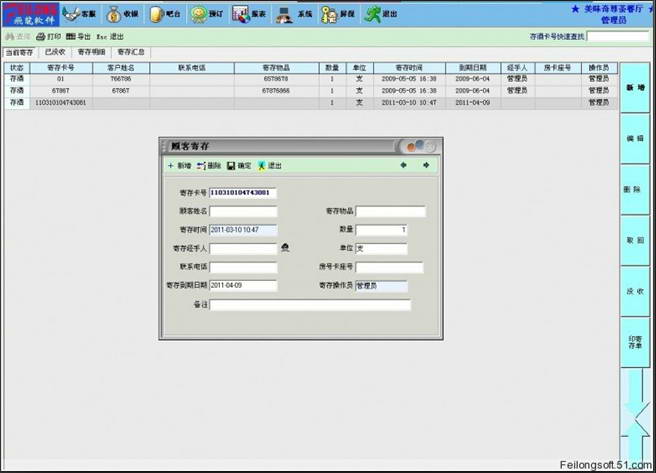Click the 单位 unit field
656x473 pixels.
(x=381, y=248)
